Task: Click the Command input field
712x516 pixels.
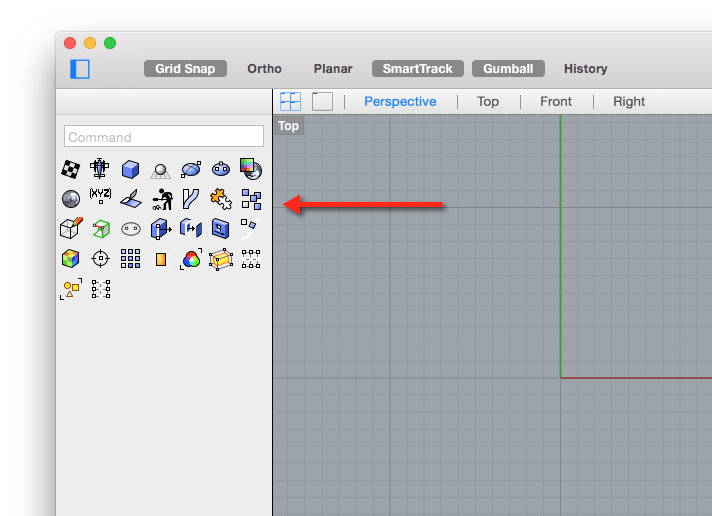Action: [x=164, y=137]
